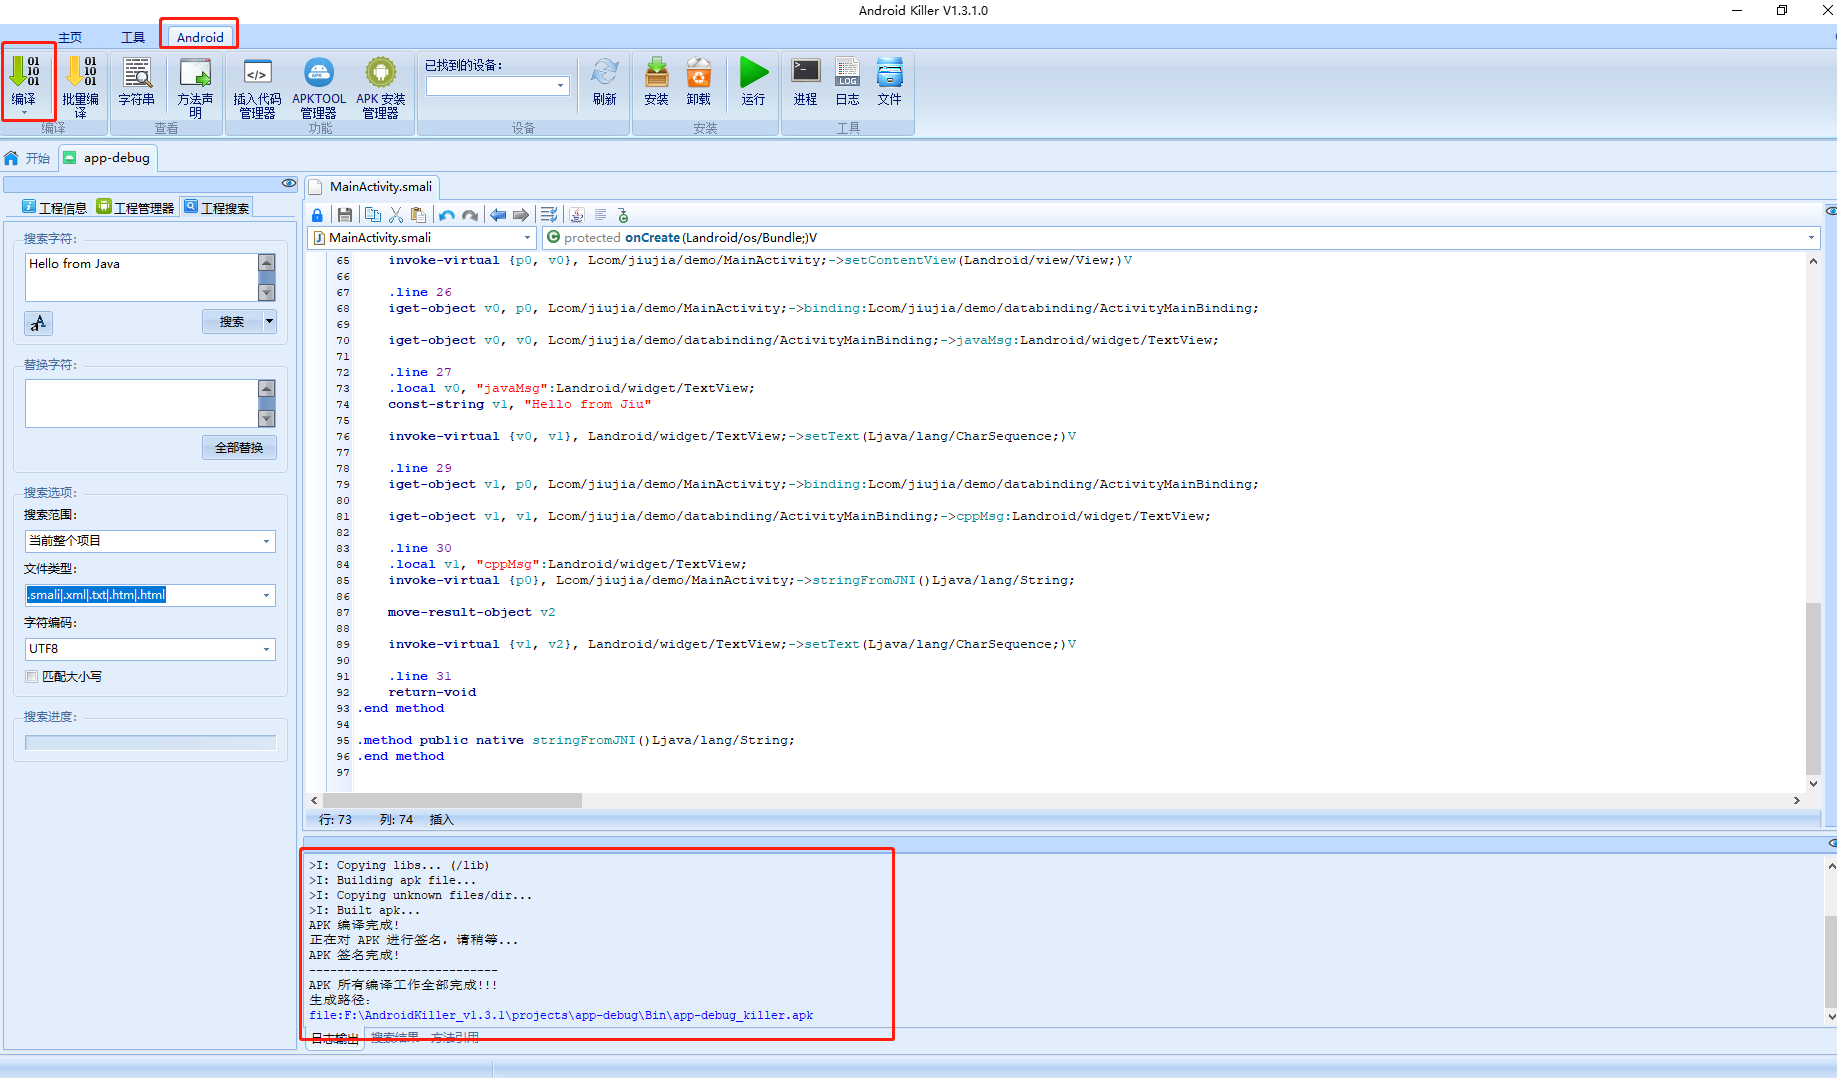
Task: Open the 字符串 string viewer
Action: tap(136, 81)
